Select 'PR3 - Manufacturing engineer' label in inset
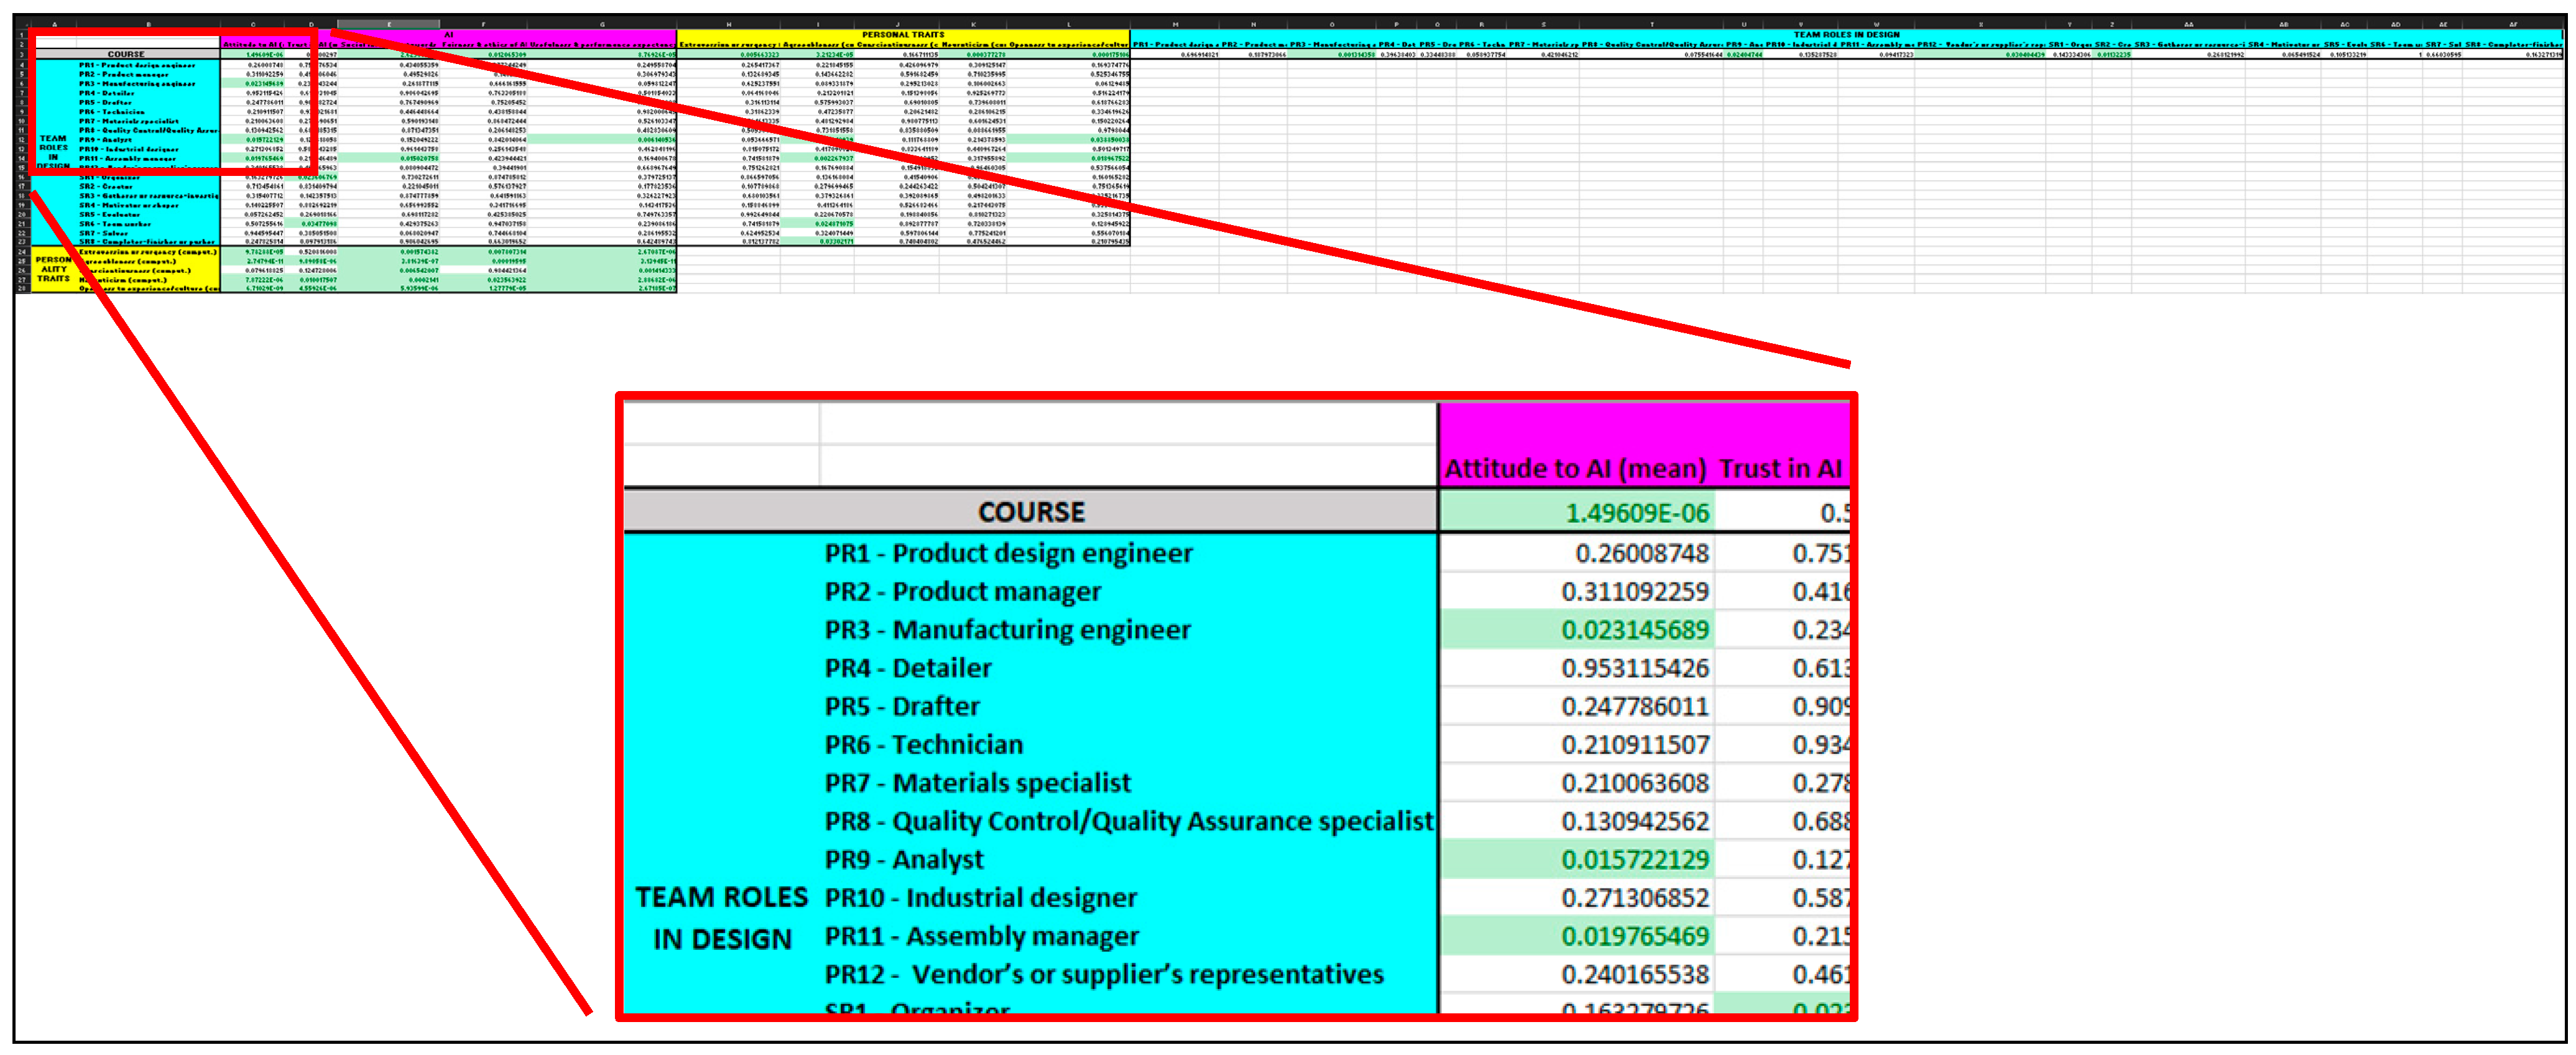The height and width of the screenshot is (1055, 2576). 1007,630
